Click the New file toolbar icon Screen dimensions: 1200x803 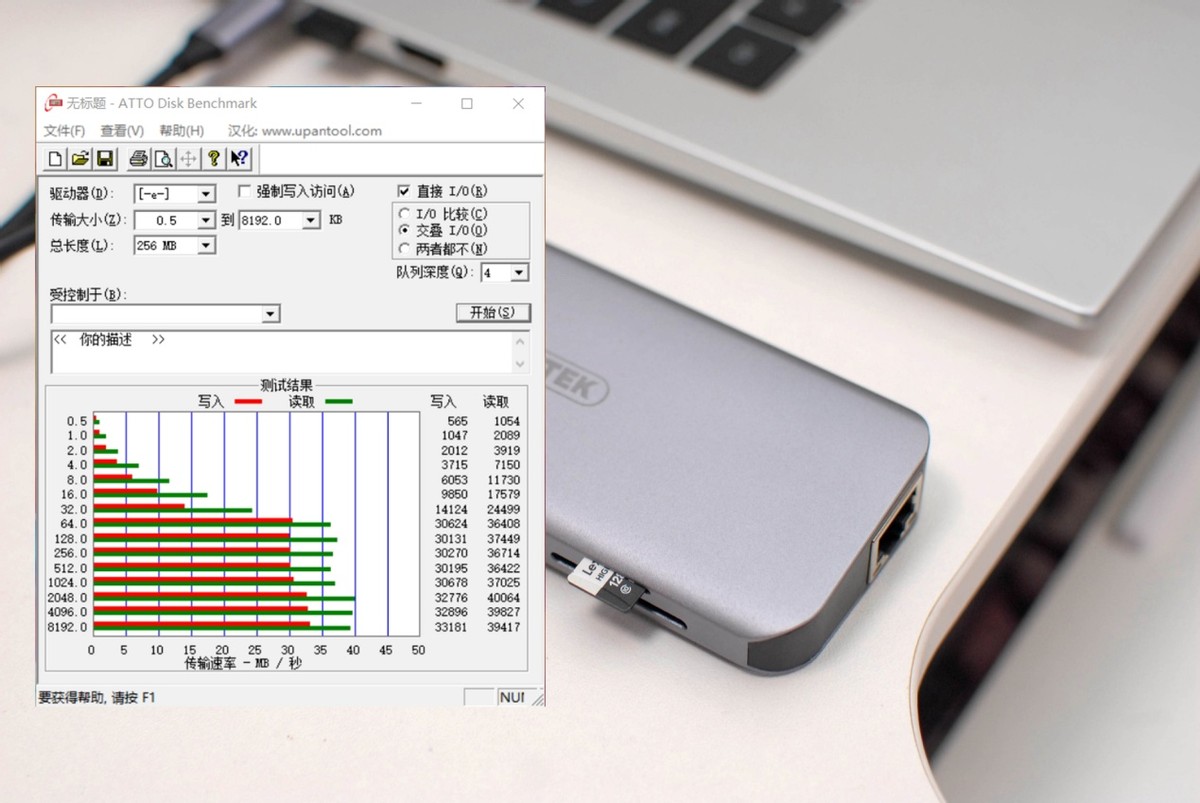pyautogui.click(x=56, y=158)
